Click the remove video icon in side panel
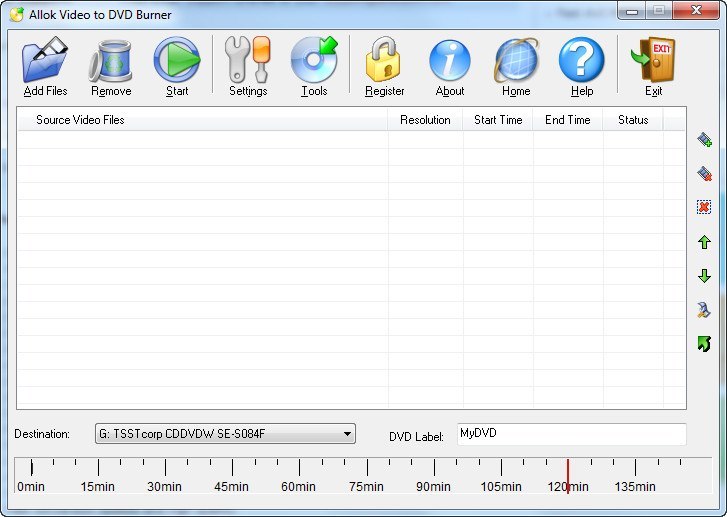 (x=704, y=174)
